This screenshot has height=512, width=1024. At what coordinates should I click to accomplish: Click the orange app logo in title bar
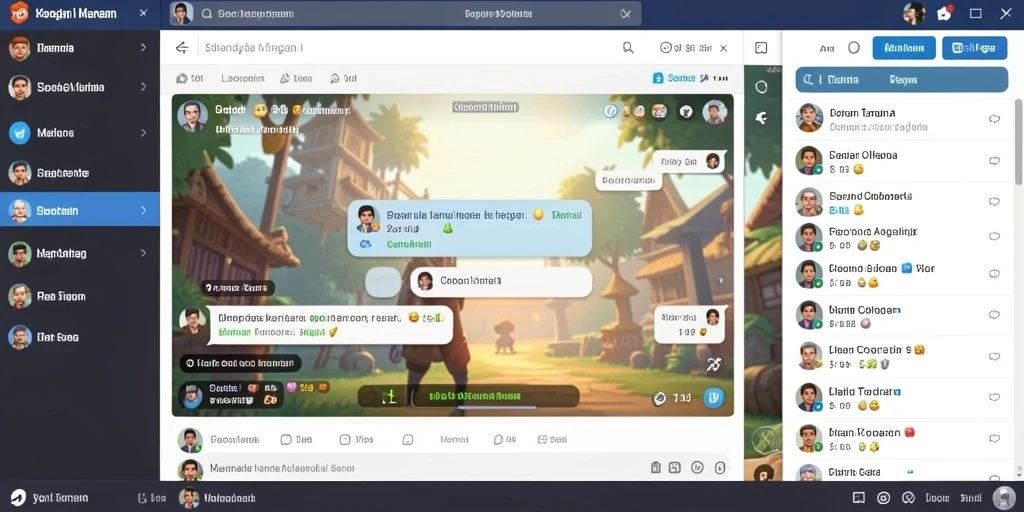pos(19,12)
